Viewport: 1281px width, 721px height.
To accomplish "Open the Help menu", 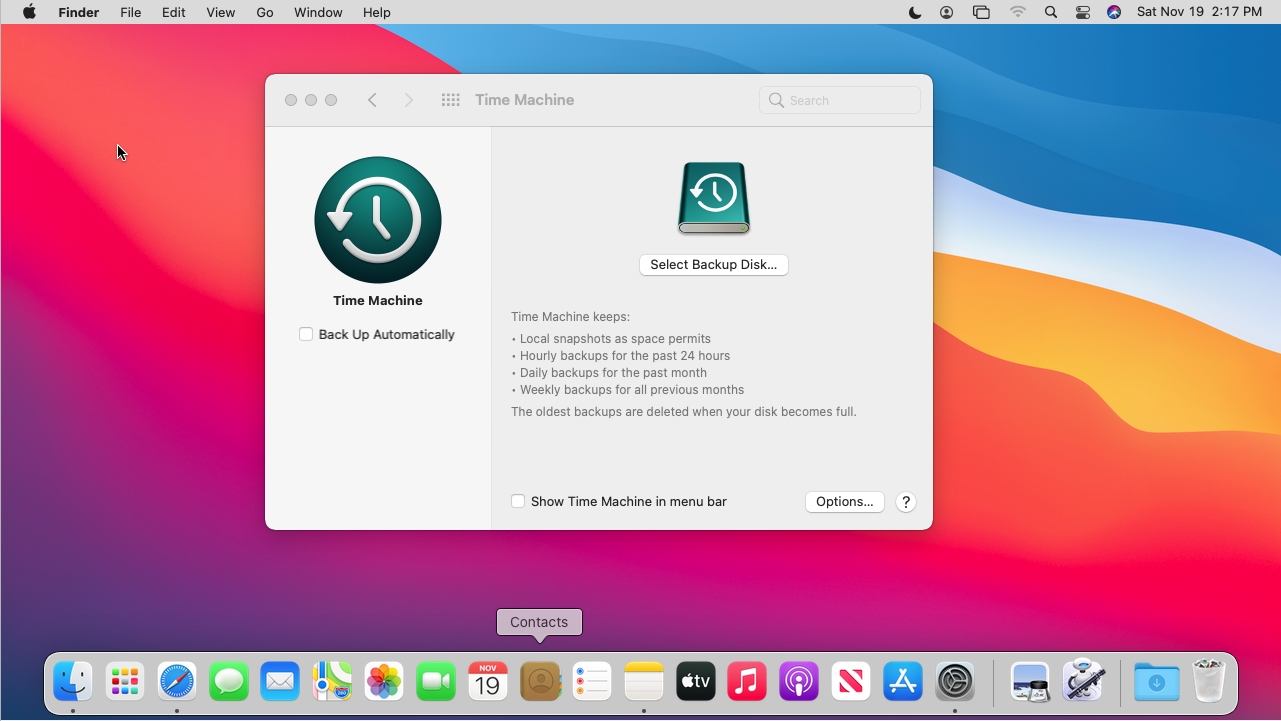I will 377,12.
